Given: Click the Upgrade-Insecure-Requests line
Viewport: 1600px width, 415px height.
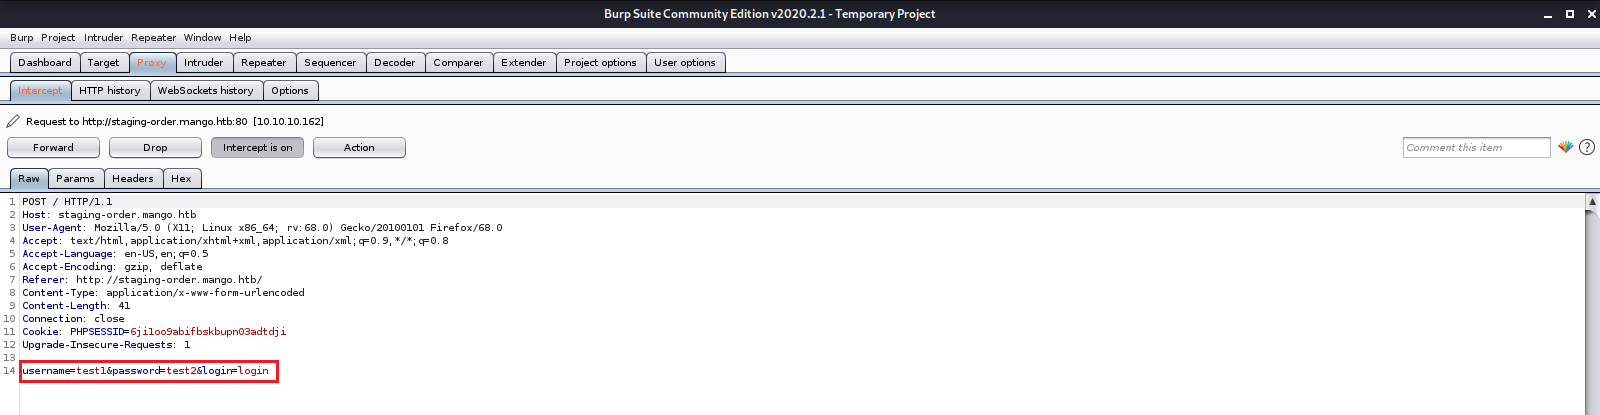Looking at the screenshot, I should pyautogui.click(x=106, y=344).
